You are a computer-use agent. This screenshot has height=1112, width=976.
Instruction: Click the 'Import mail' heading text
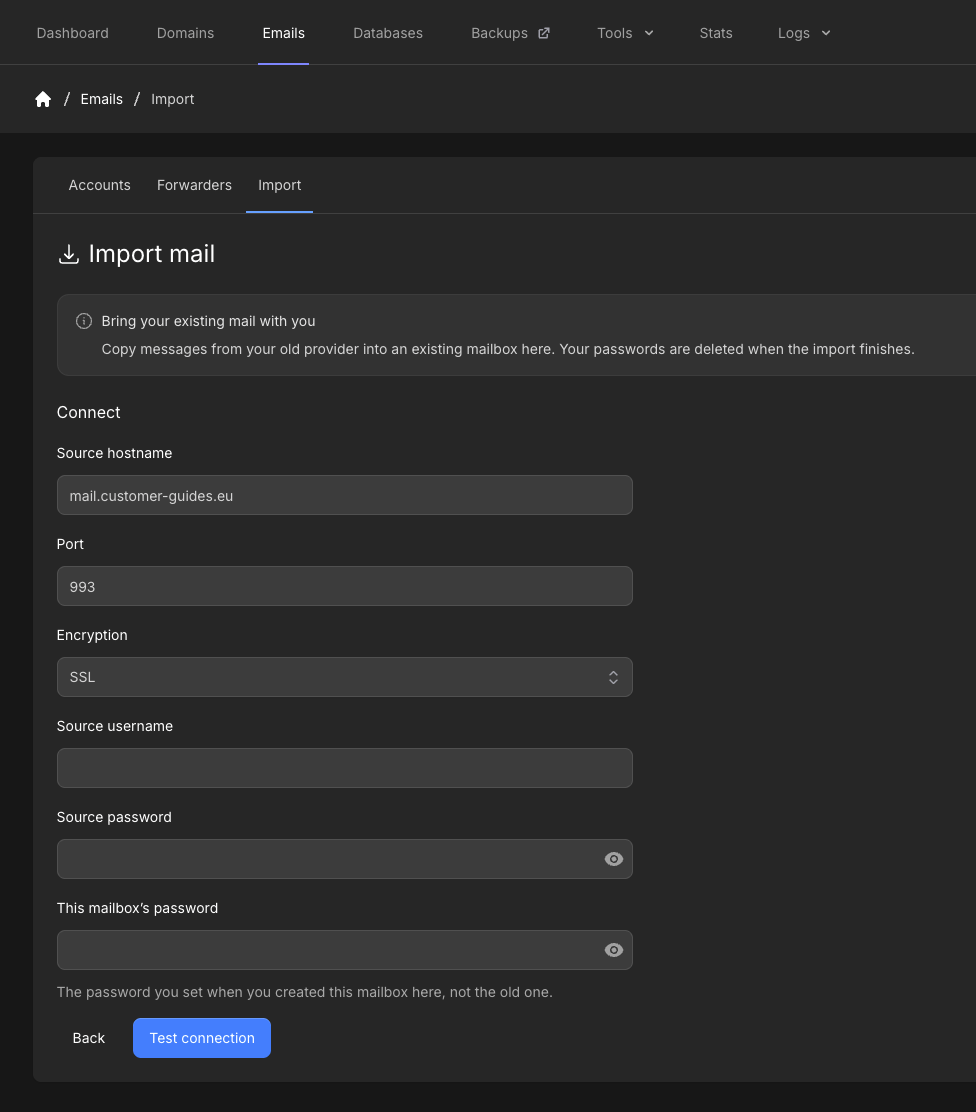[x=152, y=254]
